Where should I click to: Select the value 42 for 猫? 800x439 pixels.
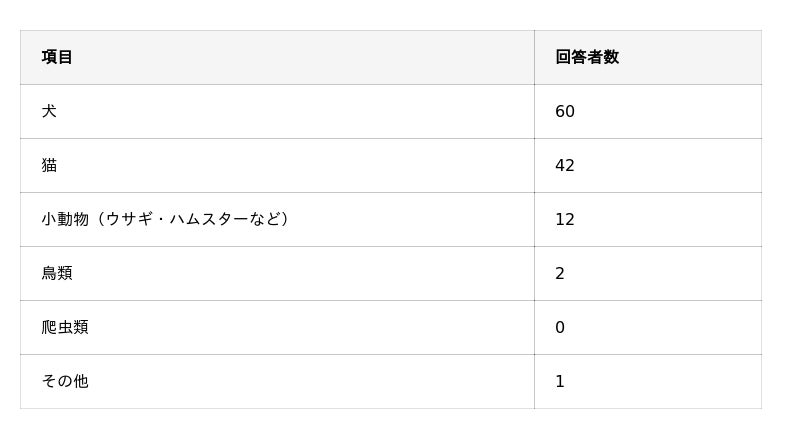[565, 166]
